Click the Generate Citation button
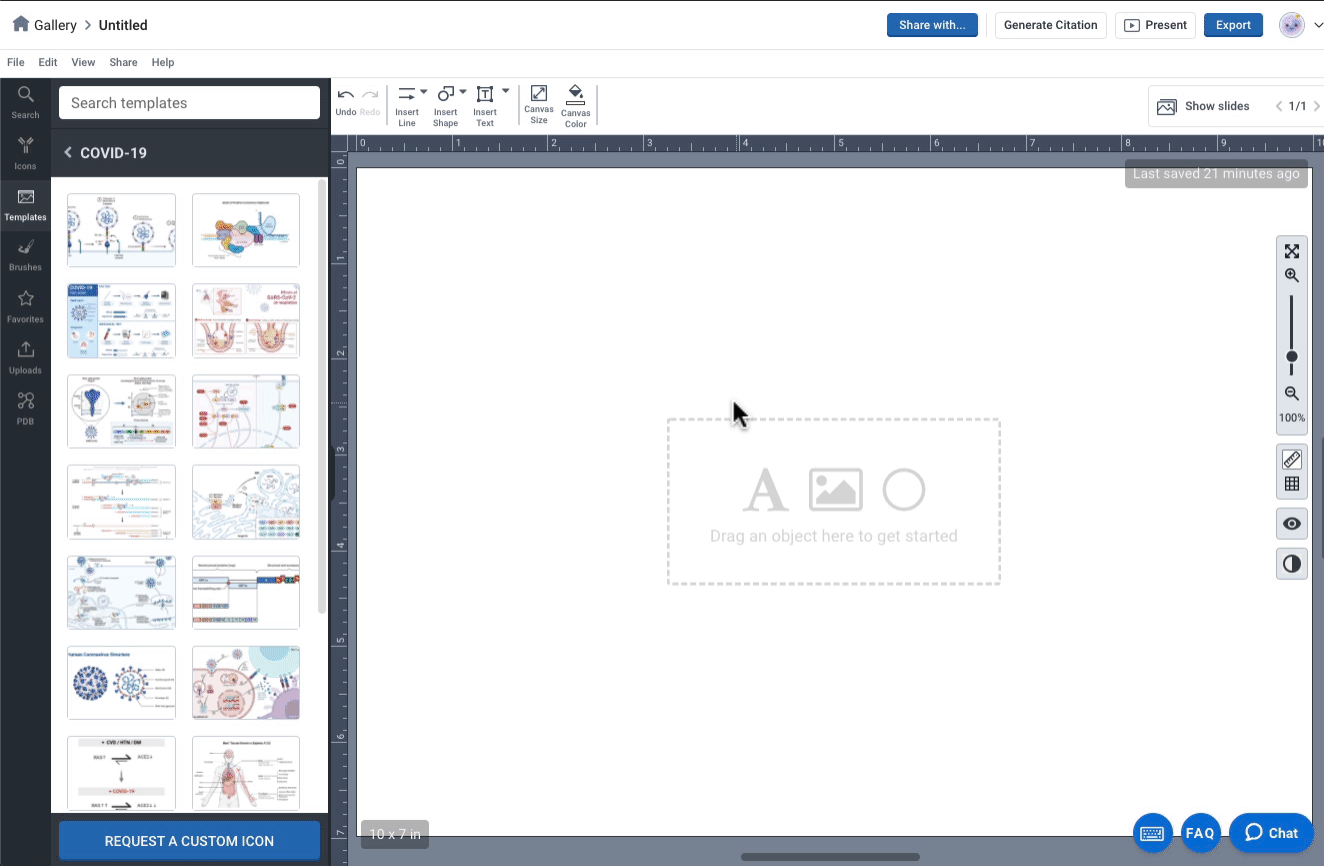This screenshot has width=1324, height=866. [1050, 25]
